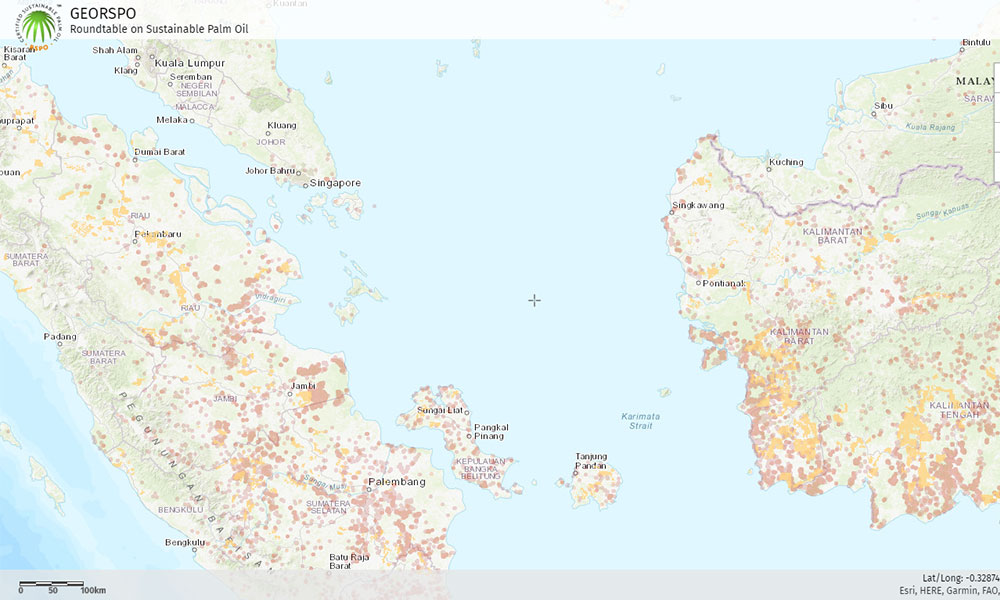Click the Kuala Lumpur map label
The image size is (1000, 600).
coord(189,63)
